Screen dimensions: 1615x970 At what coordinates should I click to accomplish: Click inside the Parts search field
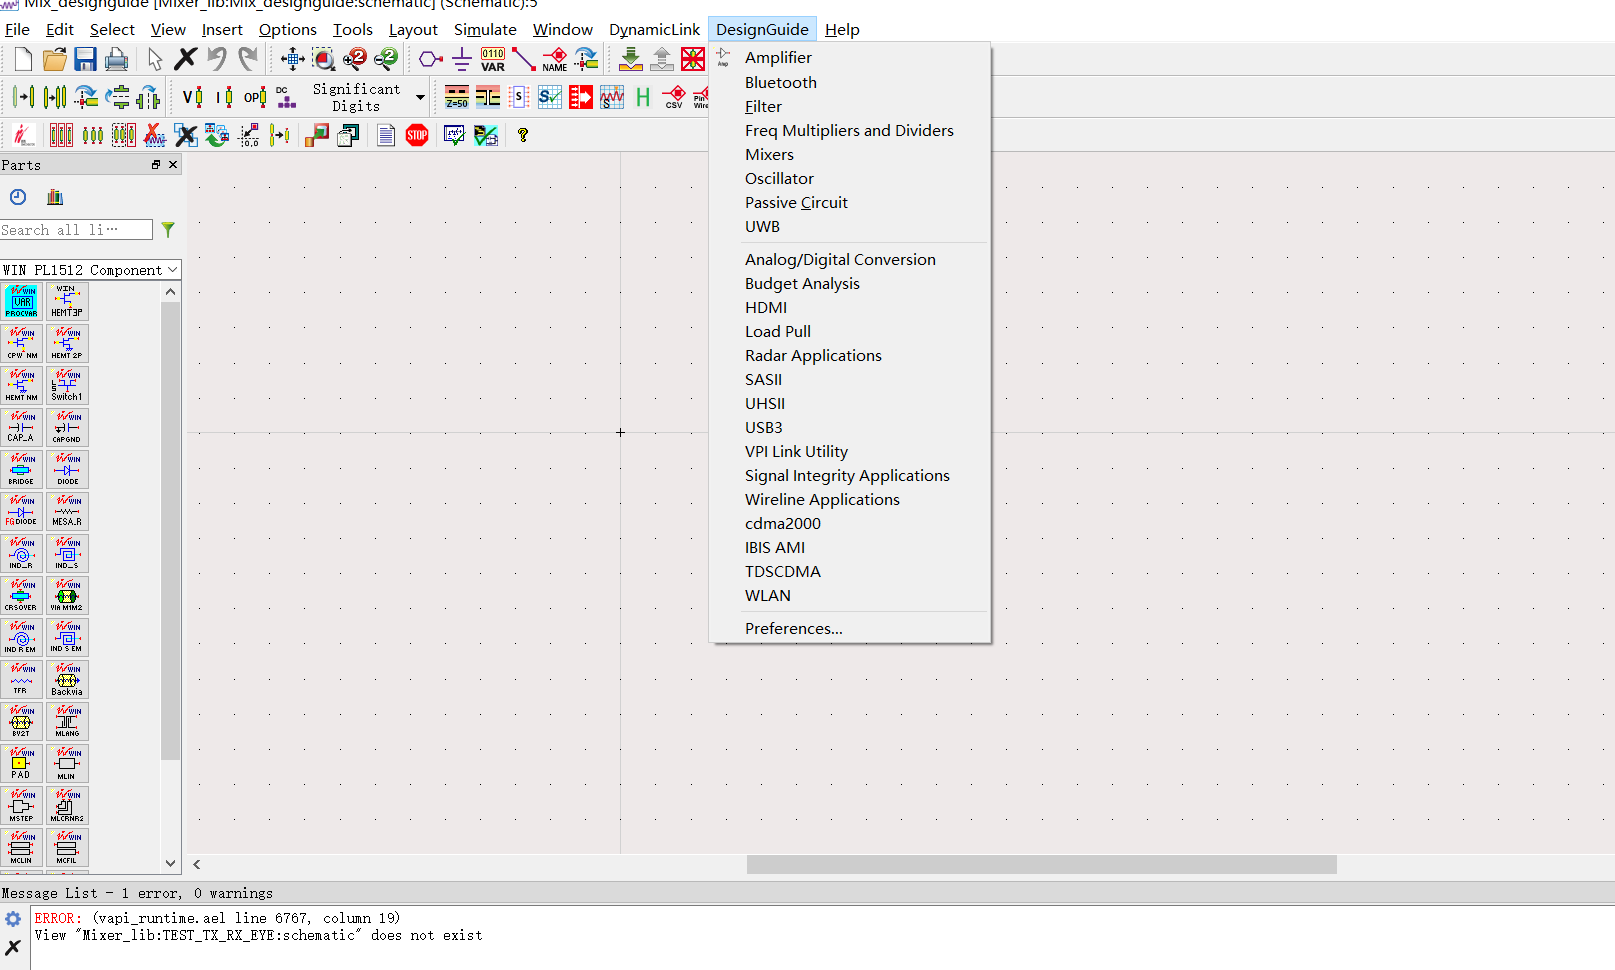pos(77,229)
